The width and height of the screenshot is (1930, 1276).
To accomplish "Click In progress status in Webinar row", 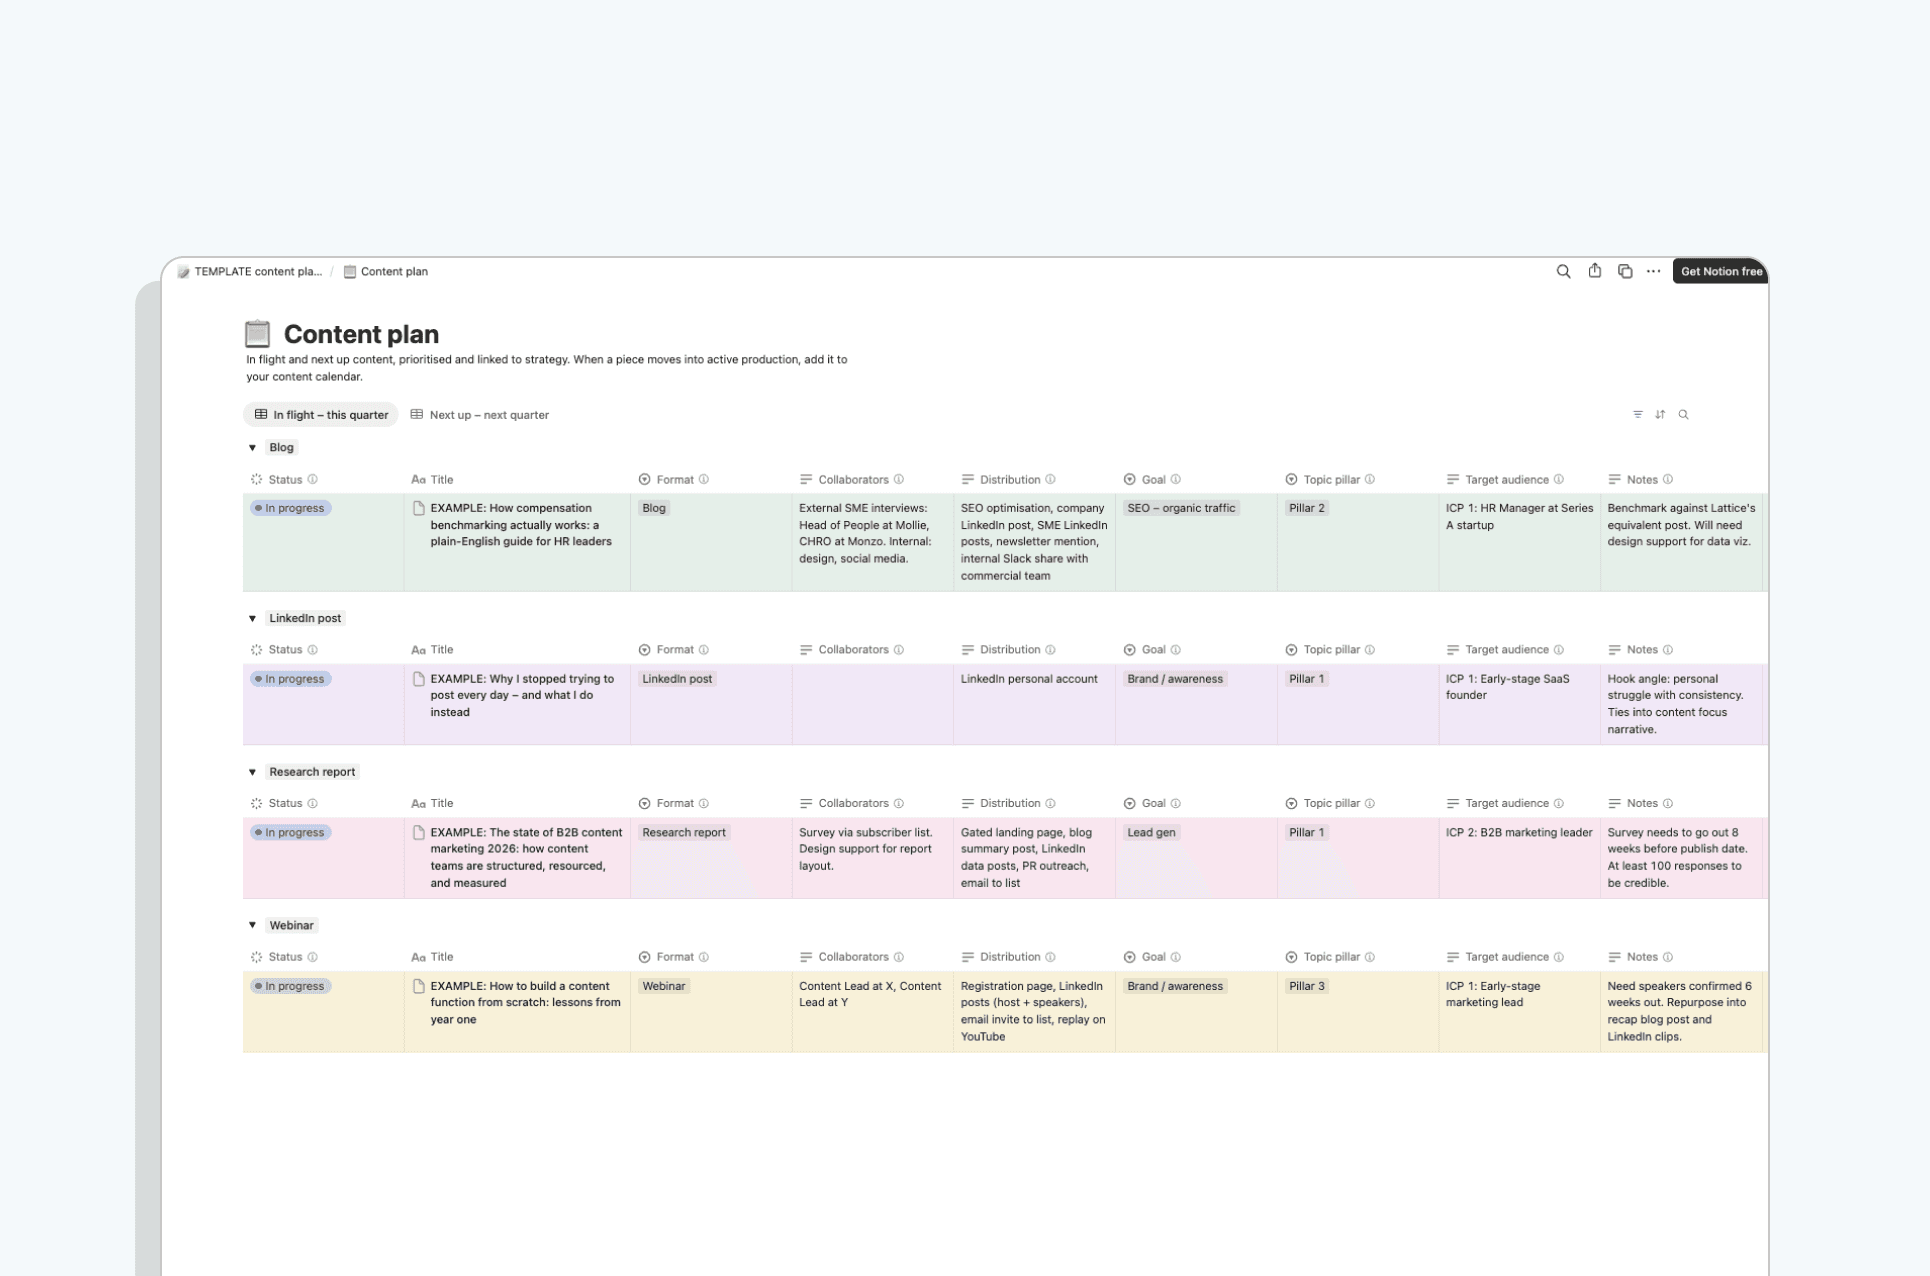I will pos(290,986).
